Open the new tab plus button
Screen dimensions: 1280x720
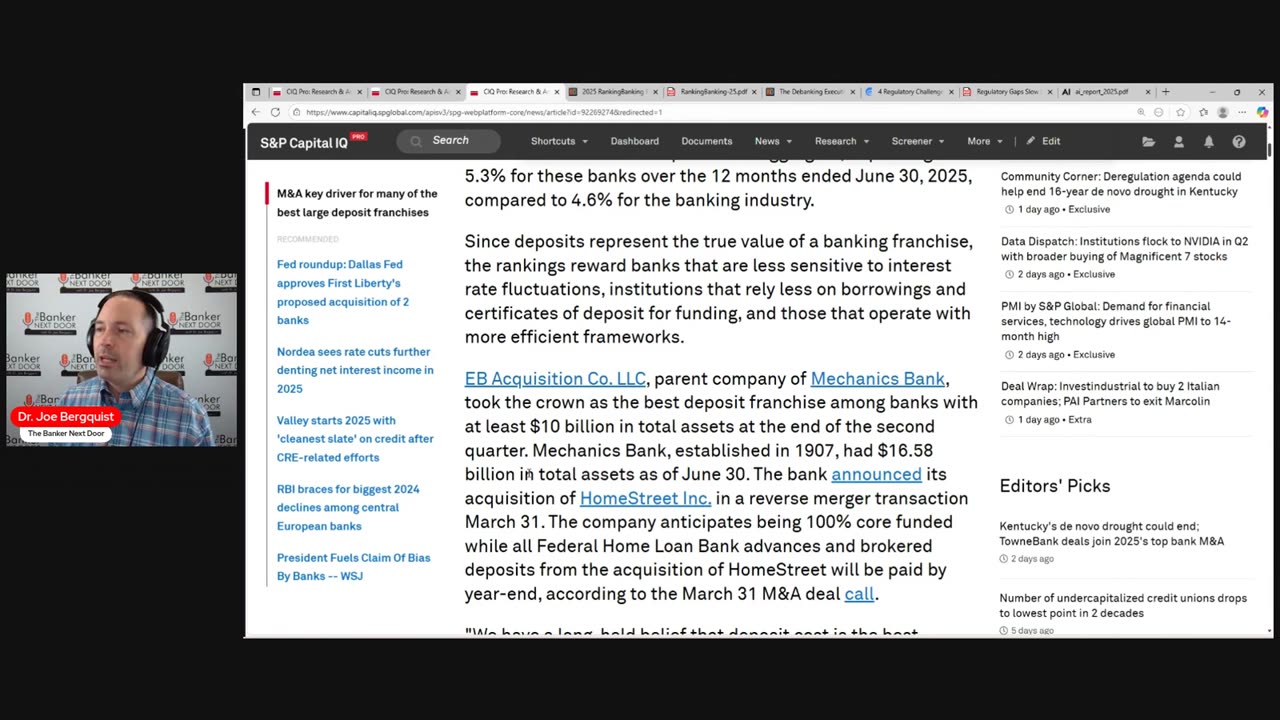pos(1165,92)
